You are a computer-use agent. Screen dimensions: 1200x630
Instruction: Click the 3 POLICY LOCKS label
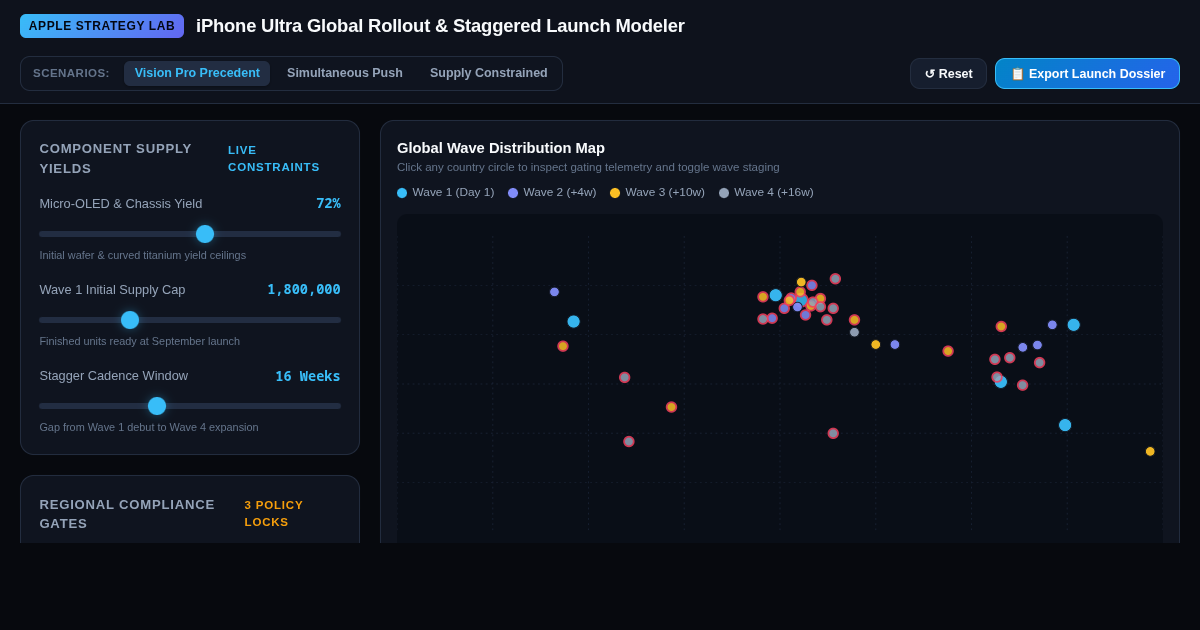pyautogui.click(x=274, y=514)
